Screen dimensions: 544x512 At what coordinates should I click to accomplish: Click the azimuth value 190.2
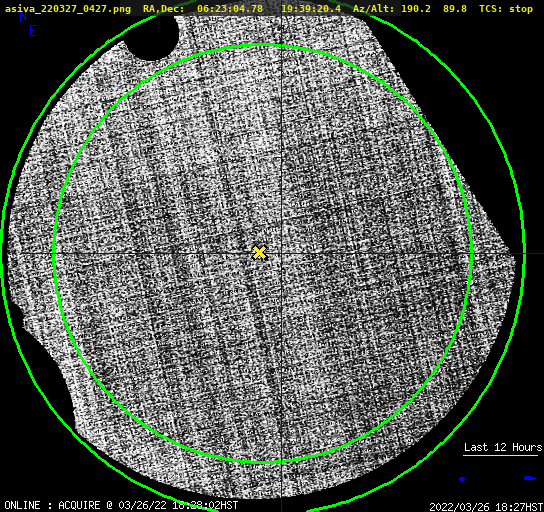[x=416, y=9]
